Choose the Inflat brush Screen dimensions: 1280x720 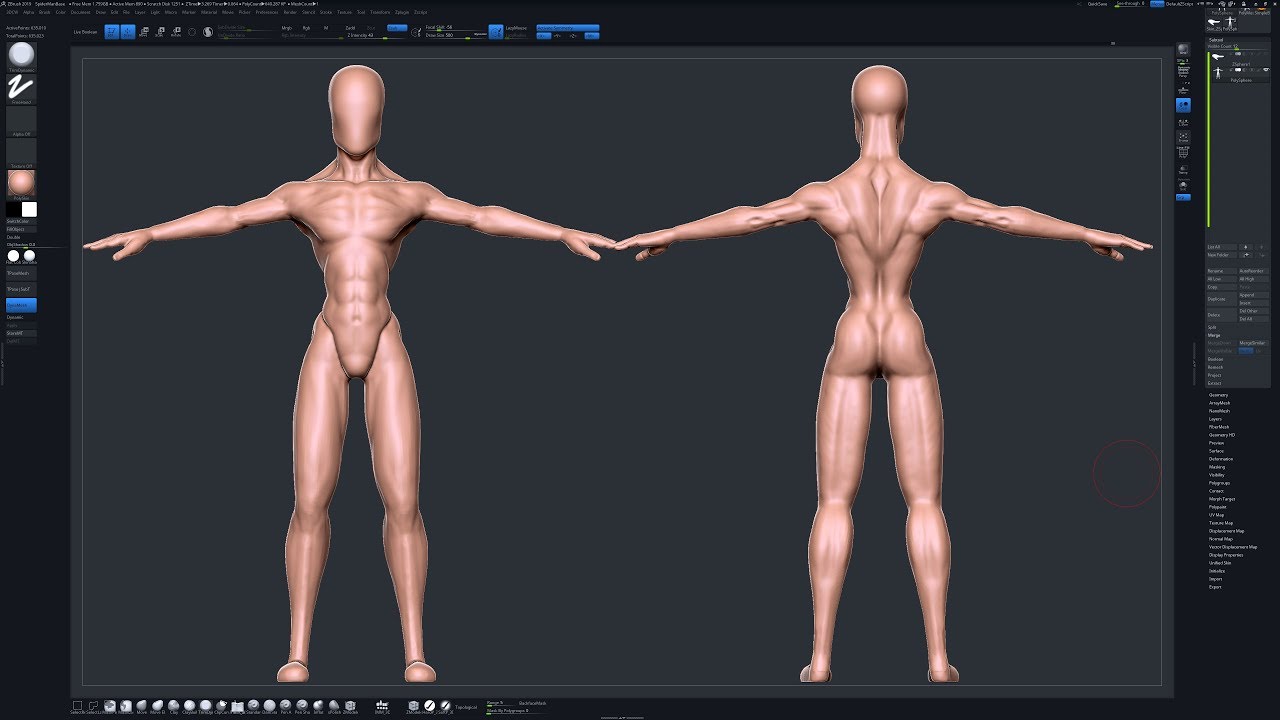pyautogui.click(x=318, y=706)
